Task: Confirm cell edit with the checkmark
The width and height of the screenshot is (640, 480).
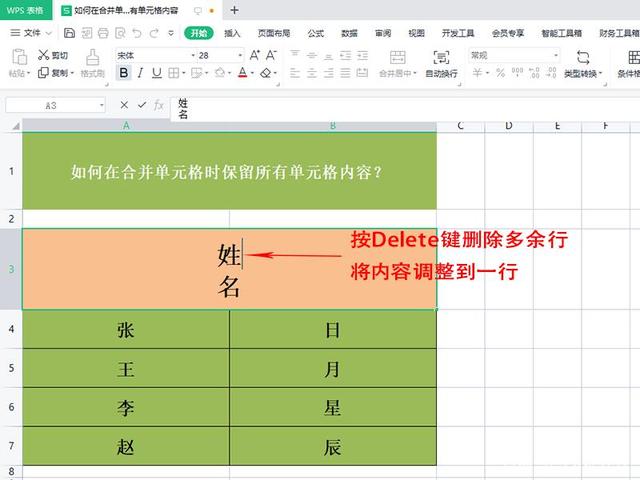Action: 142,105
